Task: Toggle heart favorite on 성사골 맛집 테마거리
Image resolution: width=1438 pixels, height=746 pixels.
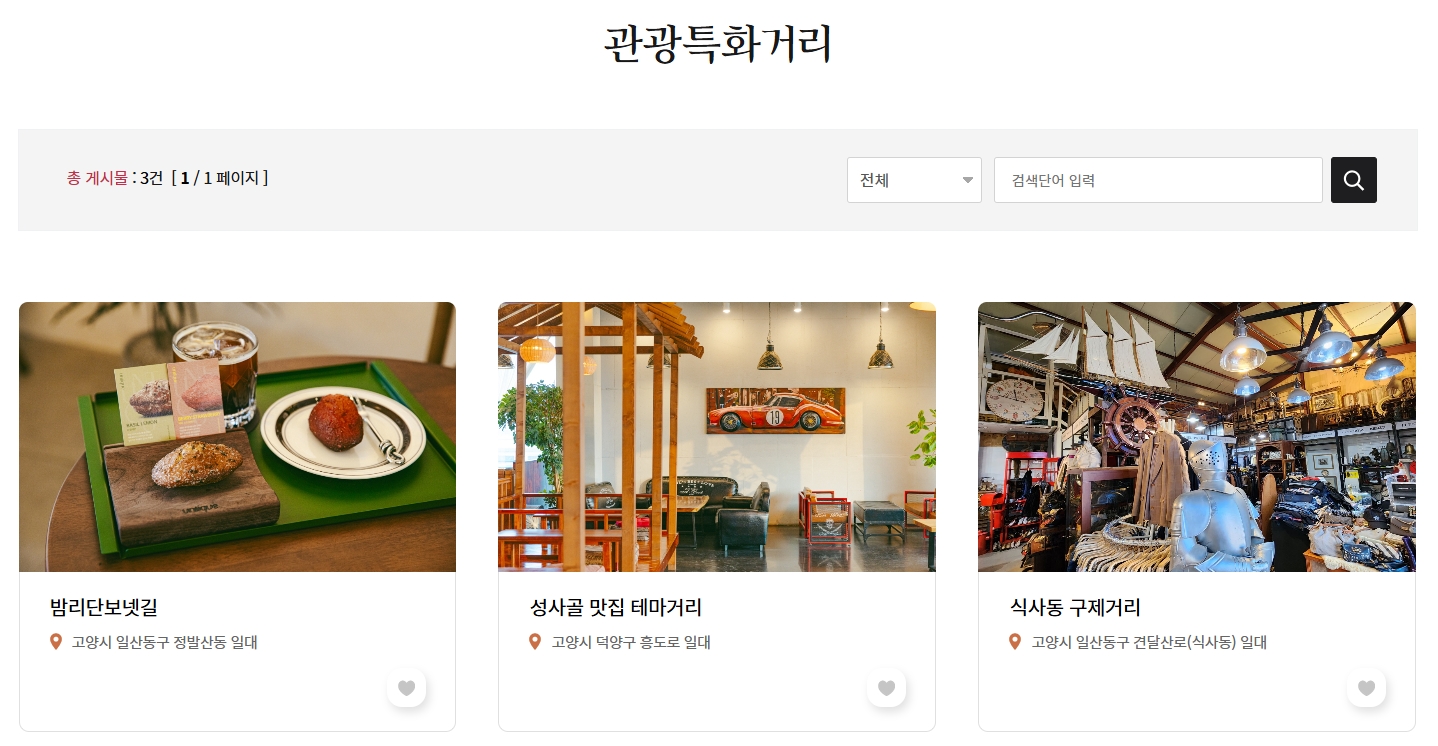Action: tap(886, 688)
